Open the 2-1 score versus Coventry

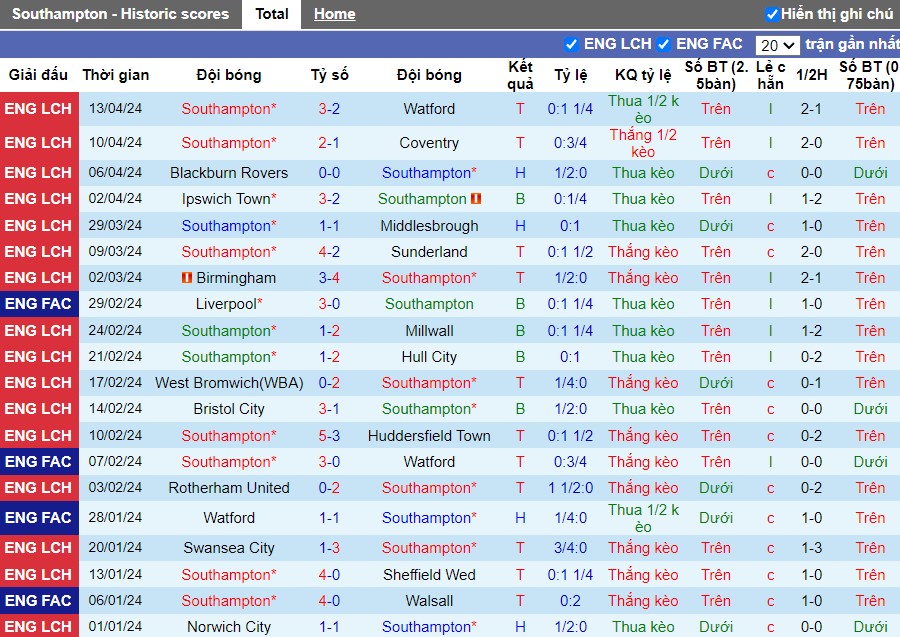coord(329,143)
